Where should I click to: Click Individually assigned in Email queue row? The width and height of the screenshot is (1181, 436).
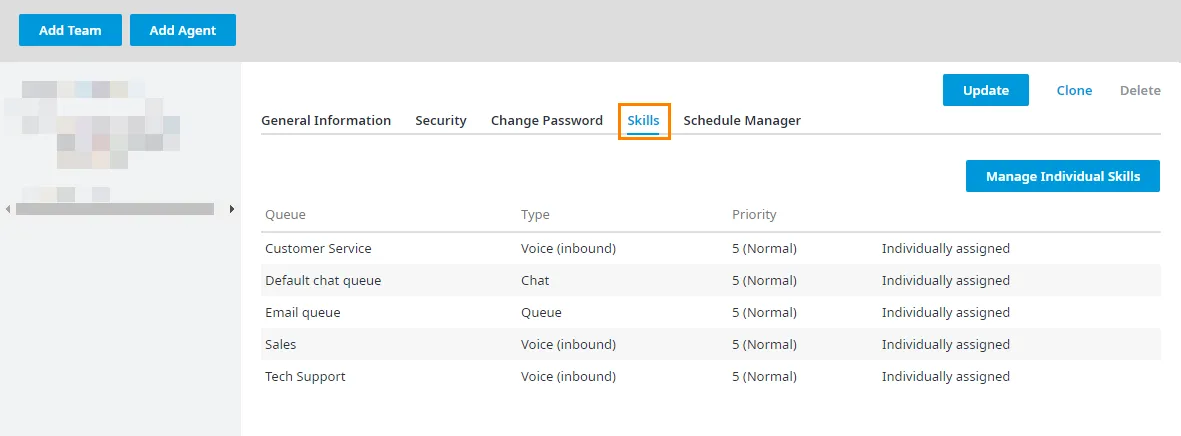(945, 313)
